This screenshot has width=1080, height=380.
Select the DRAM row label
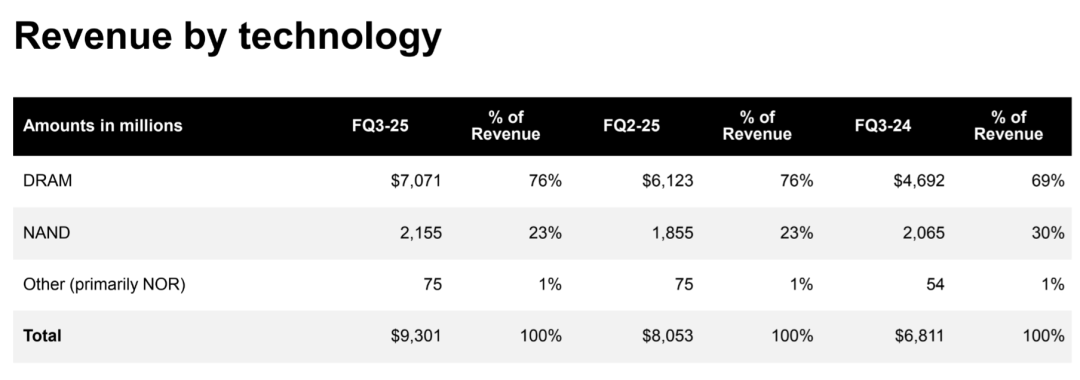(x=48, y=181)
